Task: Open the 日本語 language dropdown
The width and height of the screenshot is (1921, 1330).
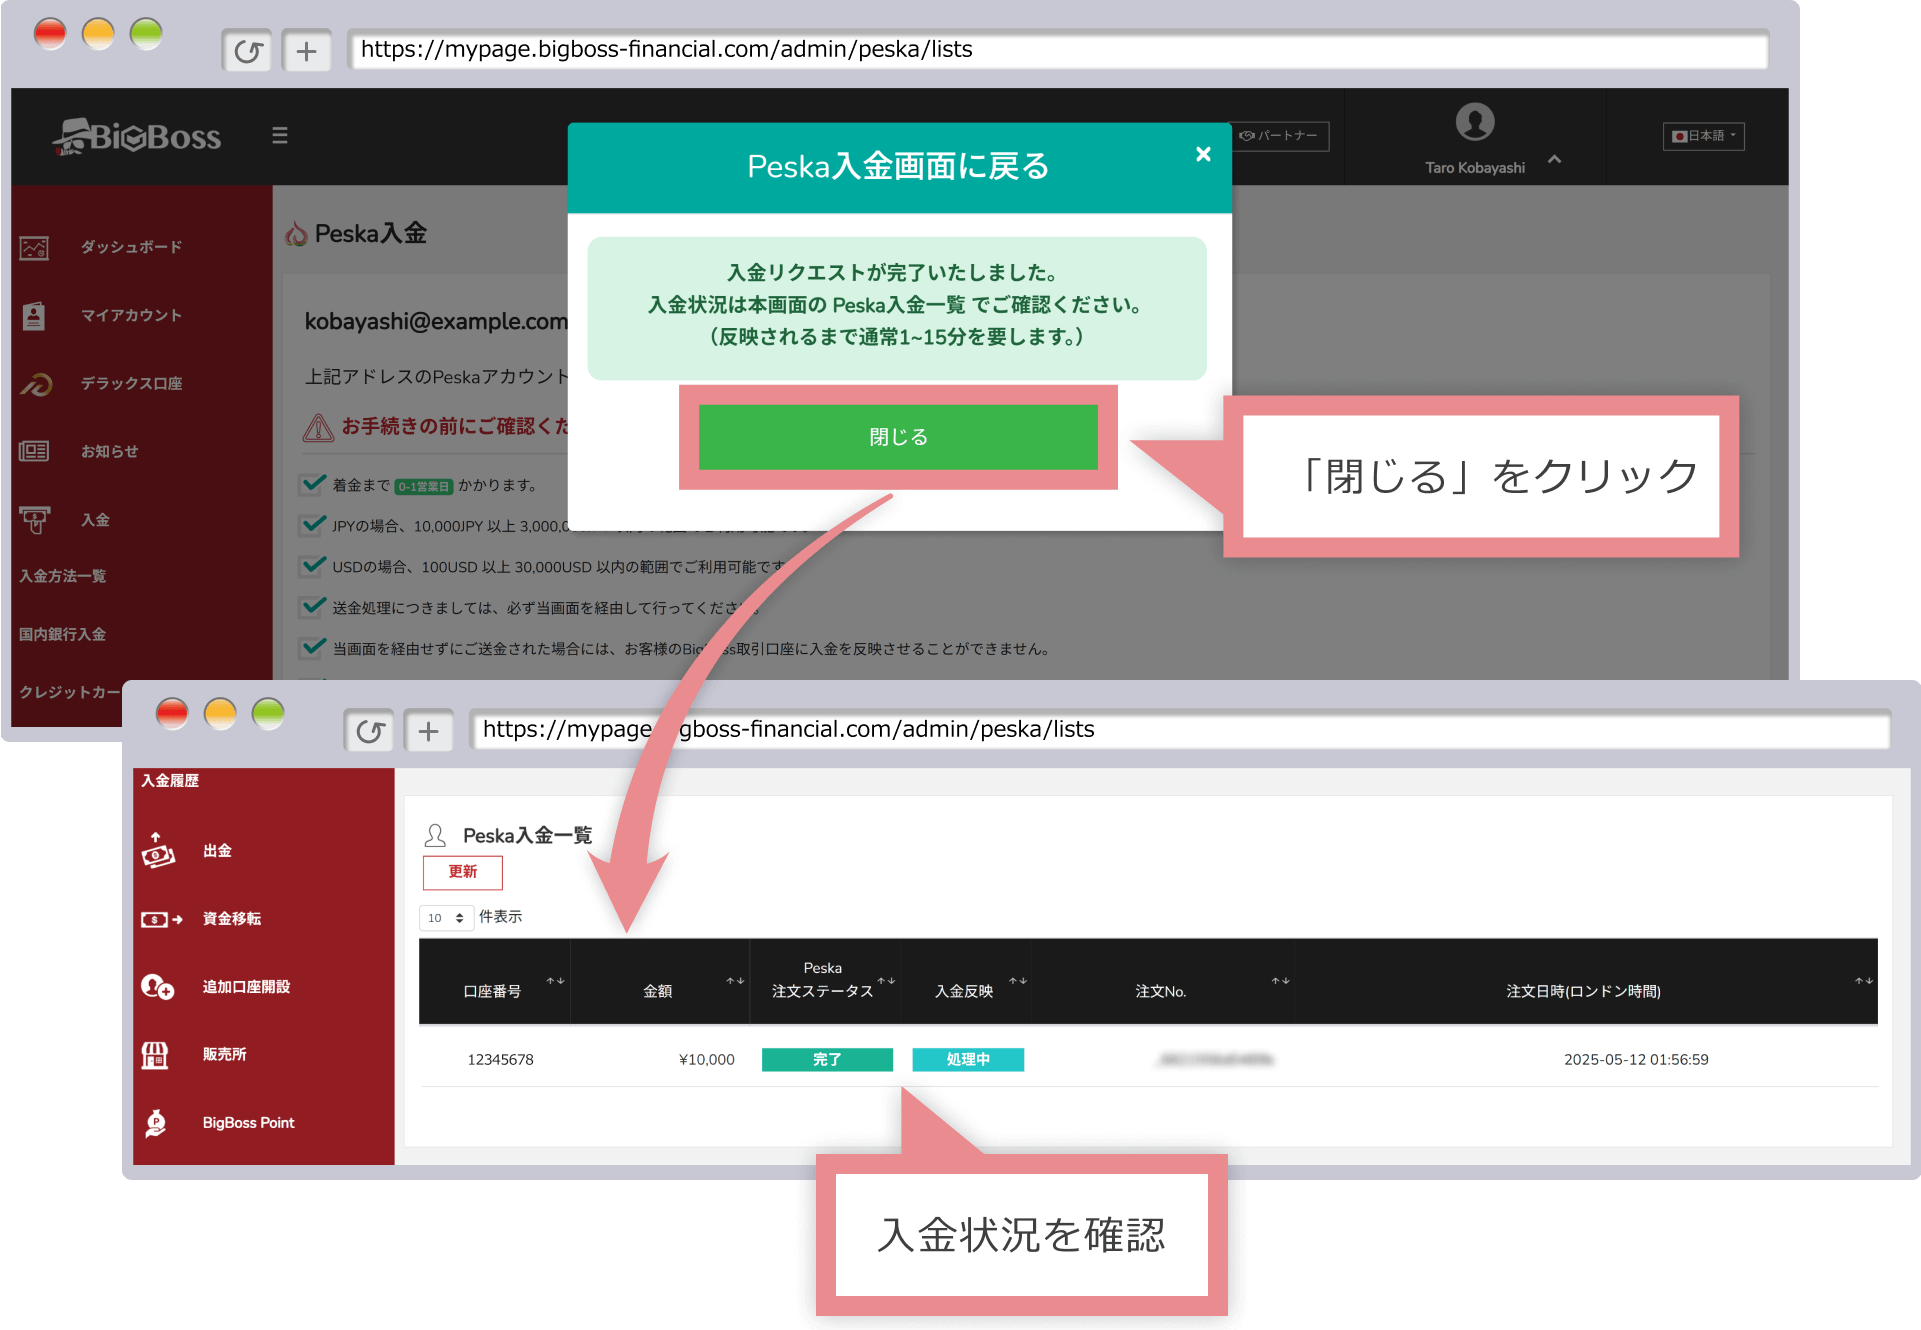Action: pos(1703,136)
